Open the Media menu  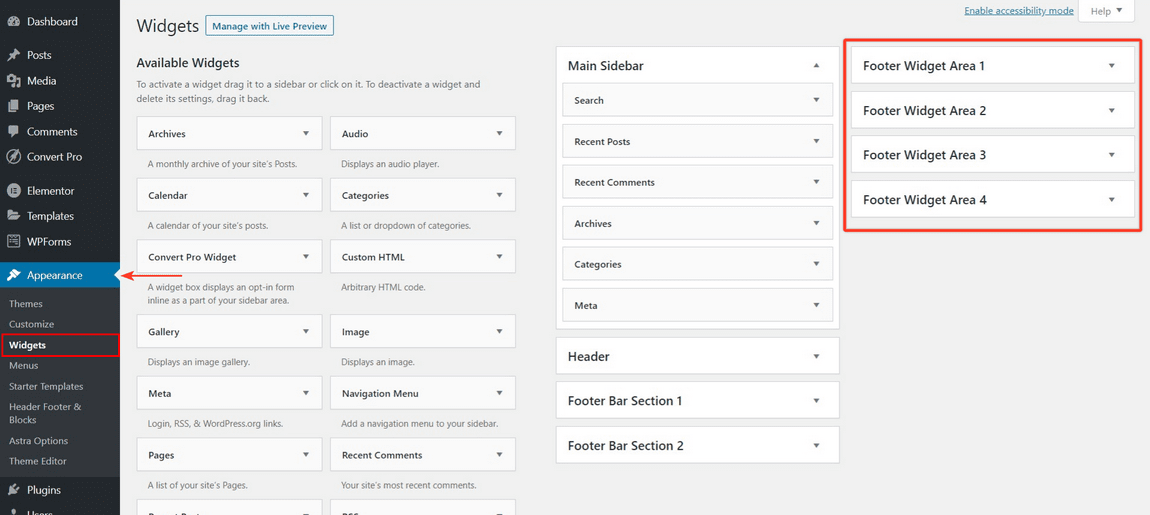(x=42, y=81)
